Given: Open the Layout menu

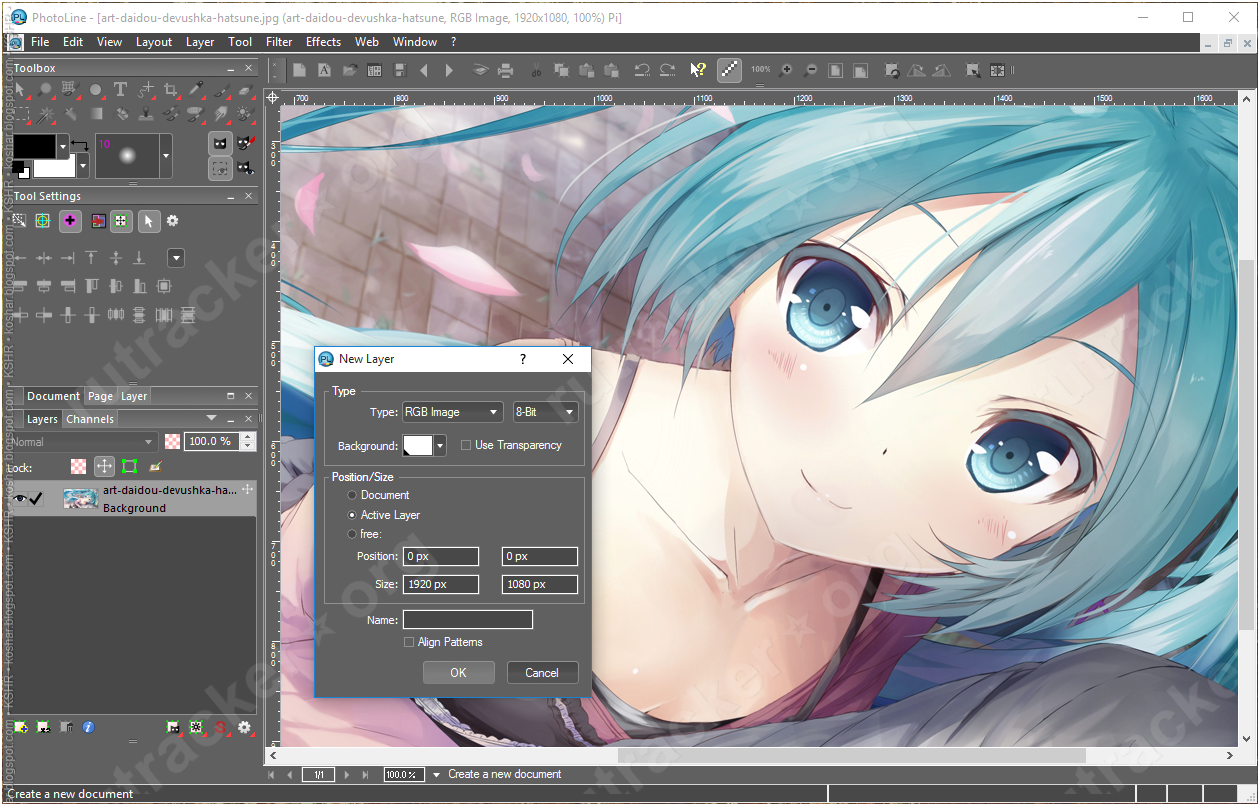Looking at the screenshot, I should point(154,42).
